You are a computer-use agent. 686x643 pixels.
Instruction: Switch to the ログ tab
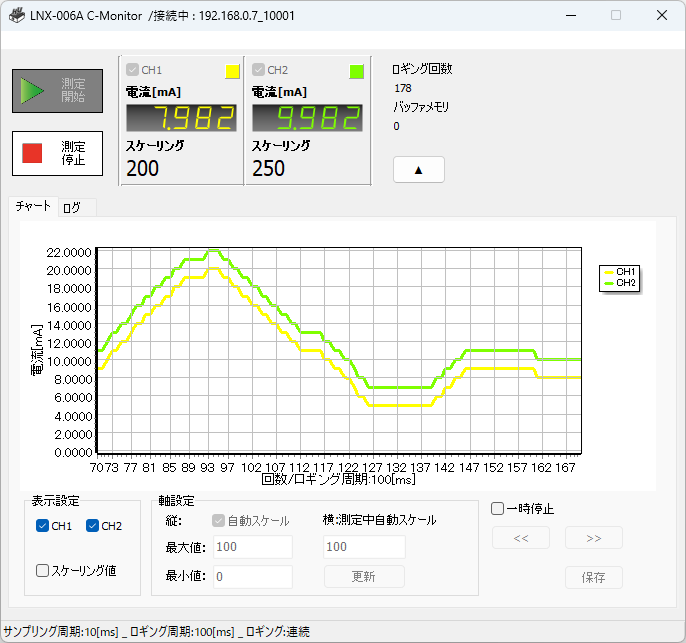[x=73, y=208]
